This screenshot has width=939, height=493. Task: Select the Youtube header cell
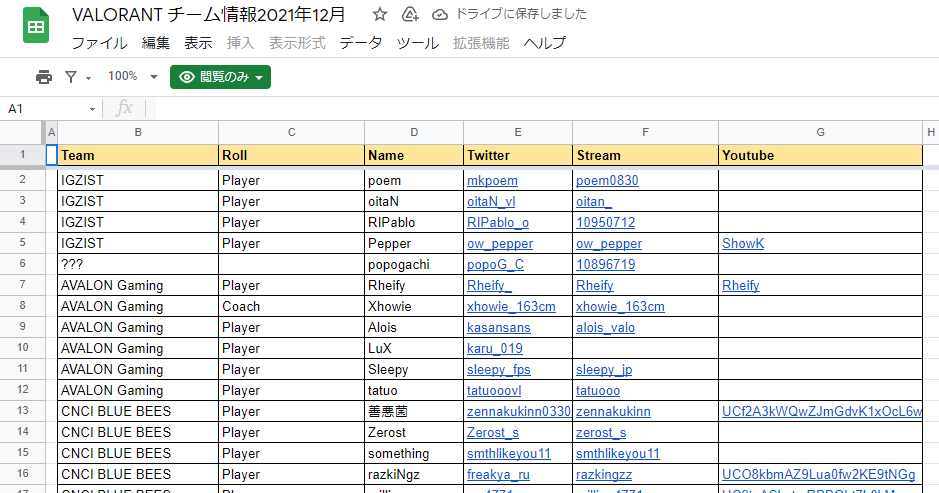(820, 155)
